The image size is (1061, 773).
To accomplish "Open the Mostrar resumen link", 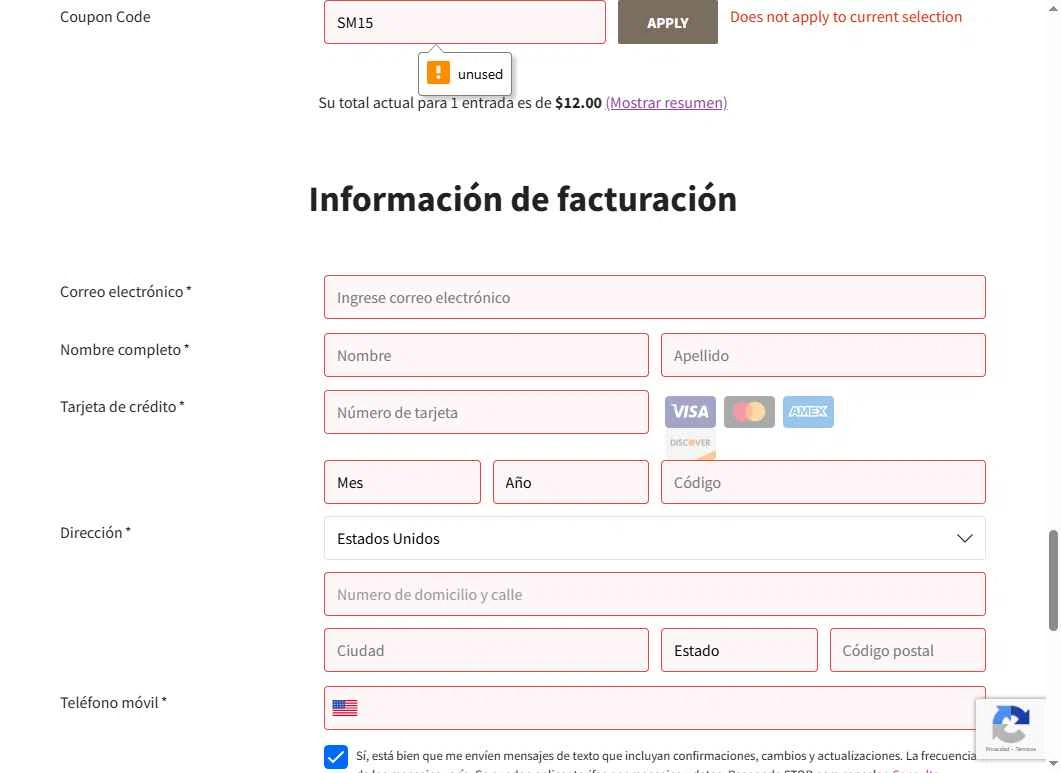I will (667, 103).
